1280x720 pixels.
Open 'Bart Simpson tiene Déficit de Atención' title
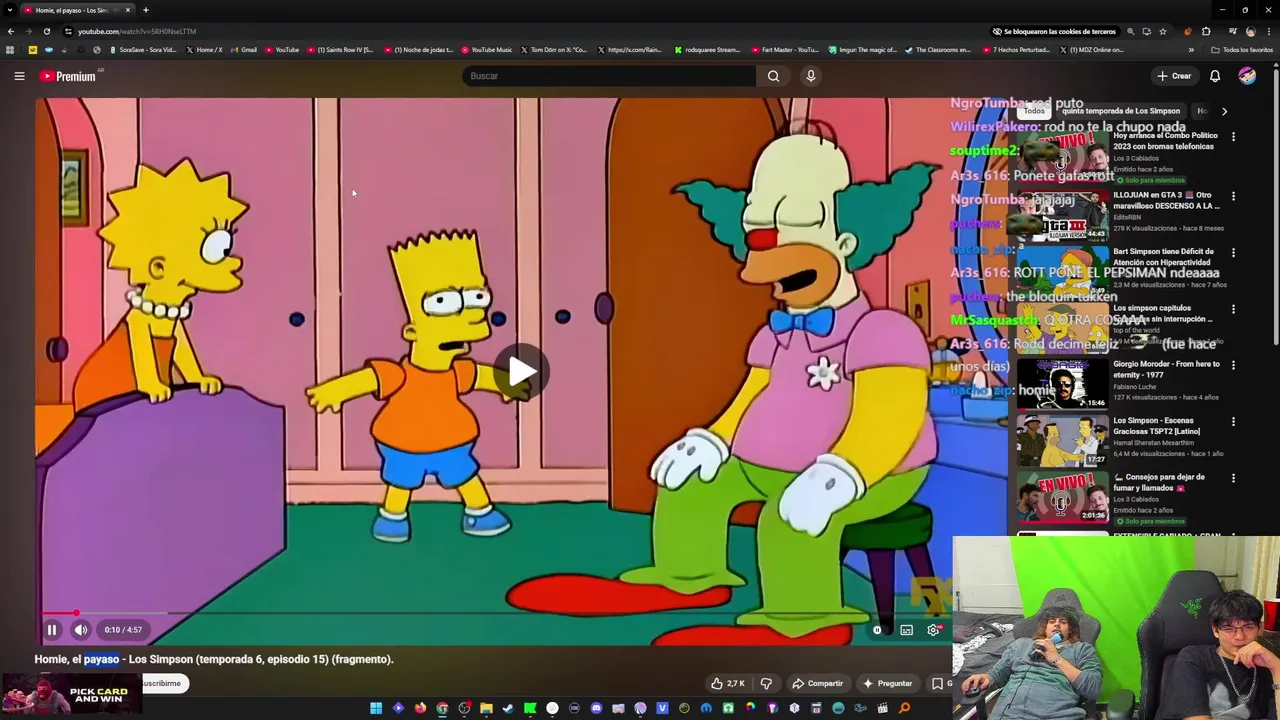1164,257
